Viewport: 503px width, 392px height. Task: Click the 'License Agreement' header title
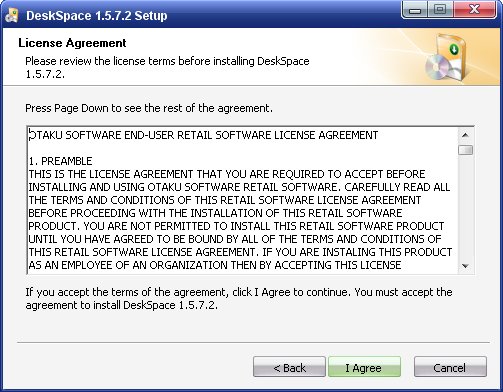(72, 43)
